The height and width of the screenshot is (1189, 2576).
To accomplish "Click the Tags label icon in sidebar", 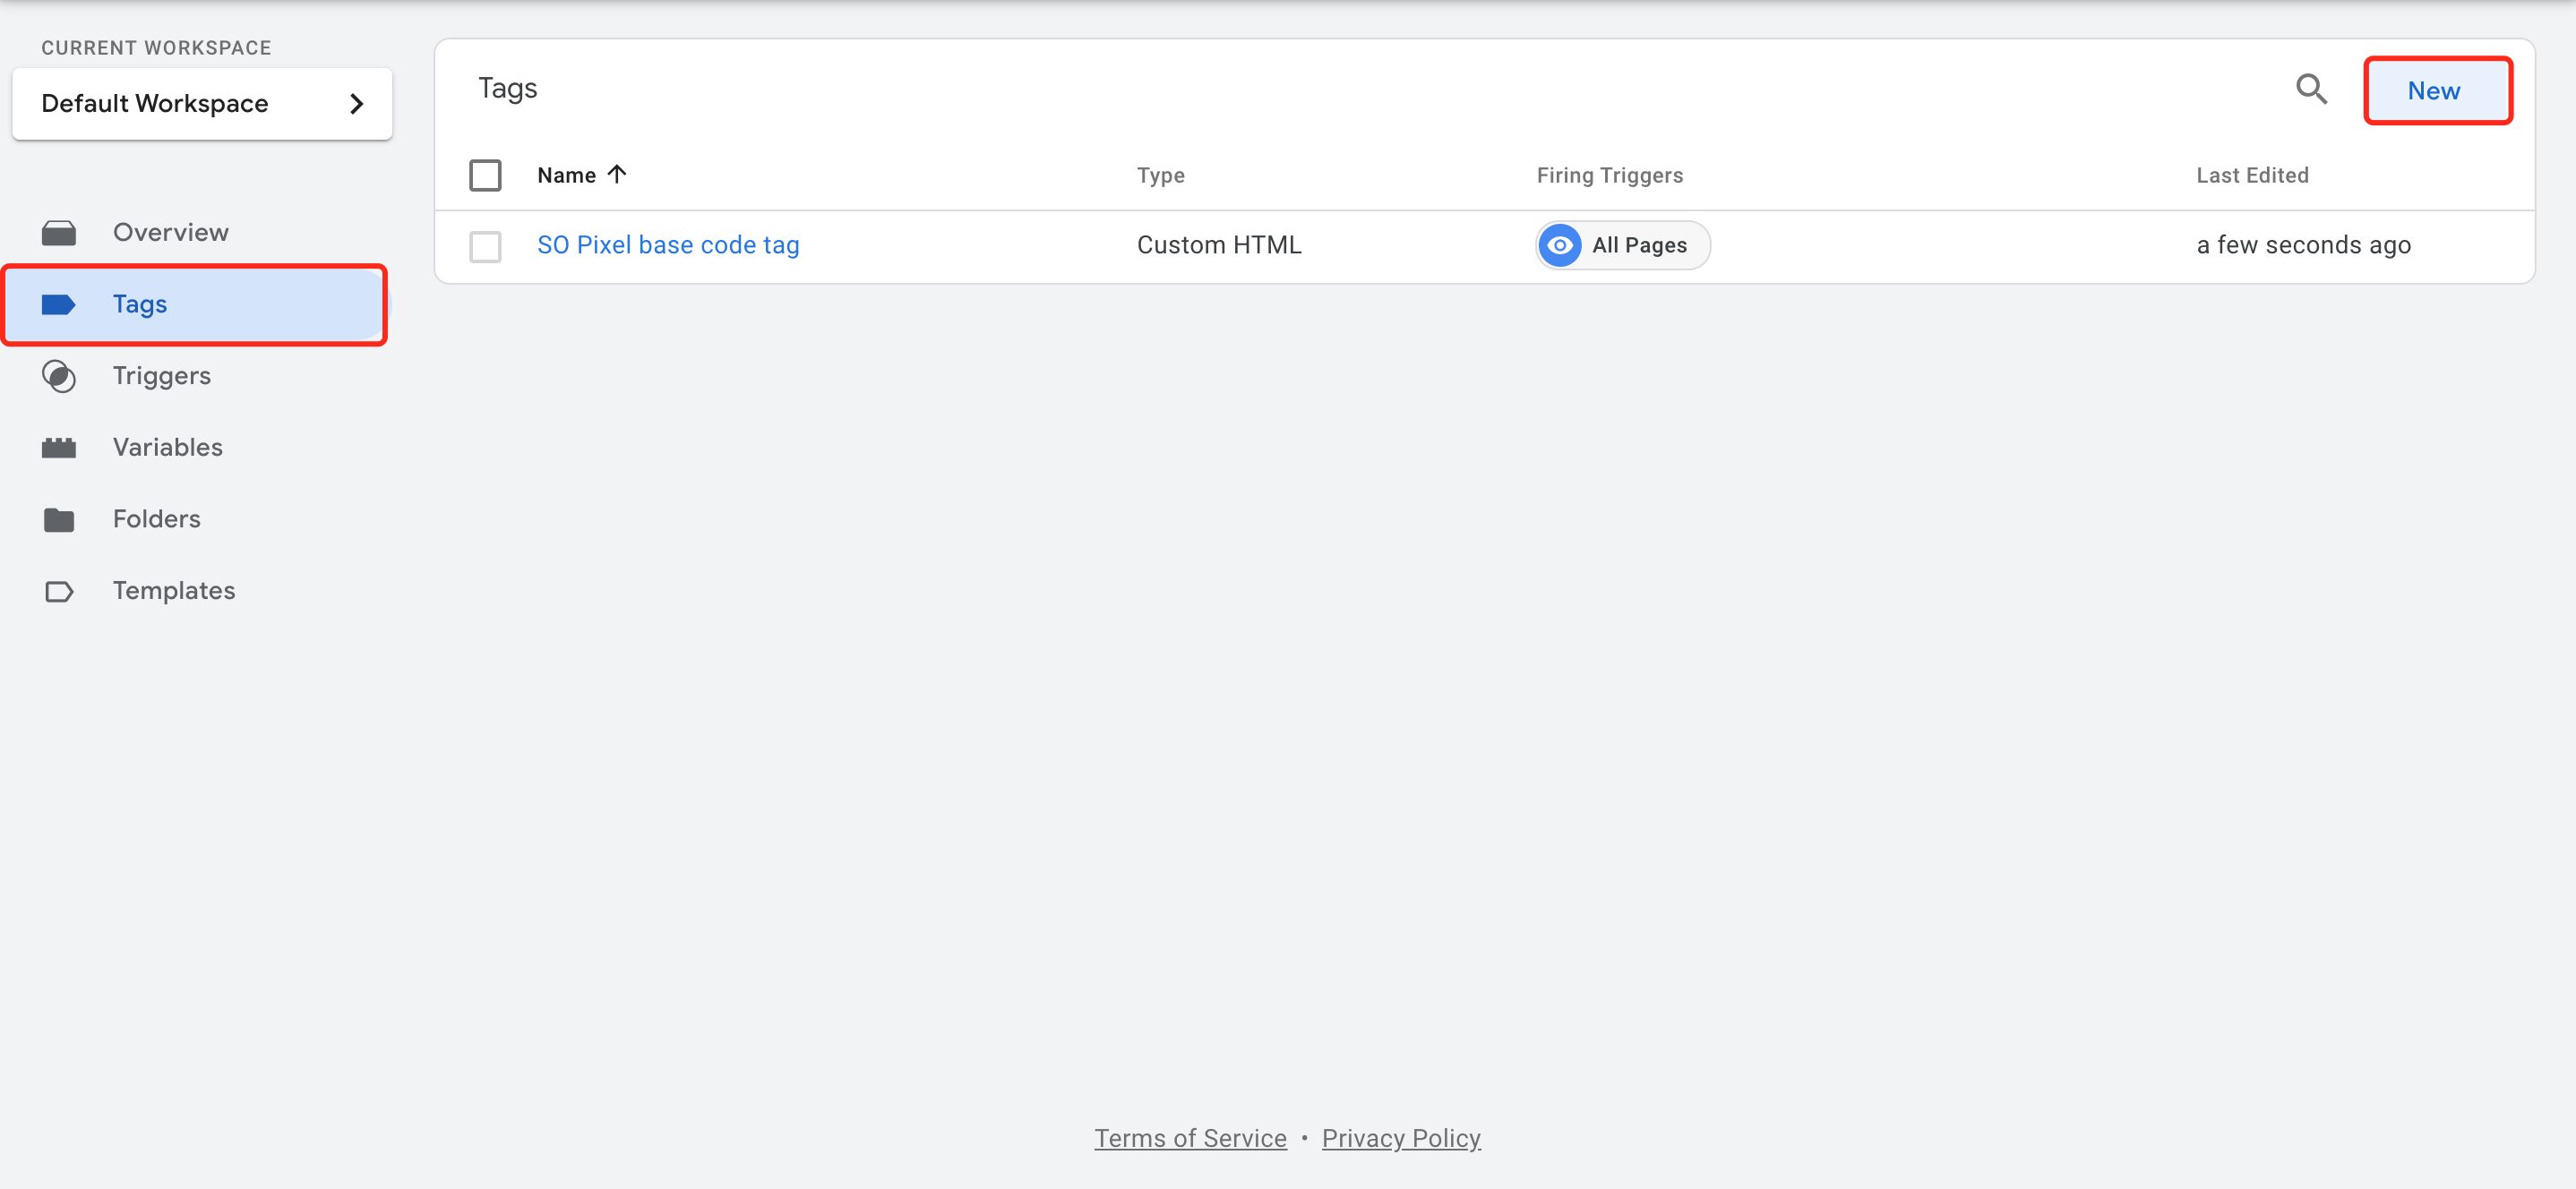I will click(x=59, y=304).
